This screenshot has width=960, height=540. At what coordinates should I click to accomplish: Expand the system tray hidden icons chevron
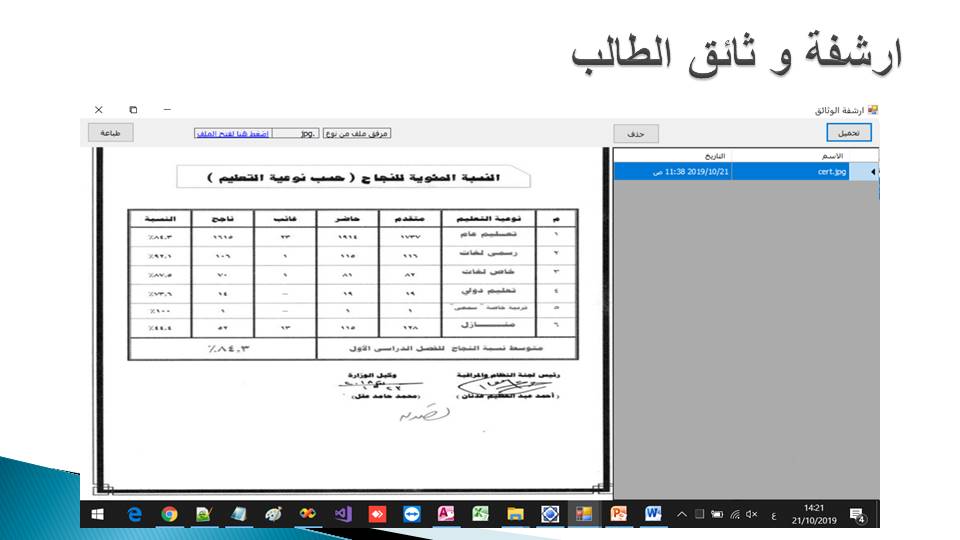(682, 514)
